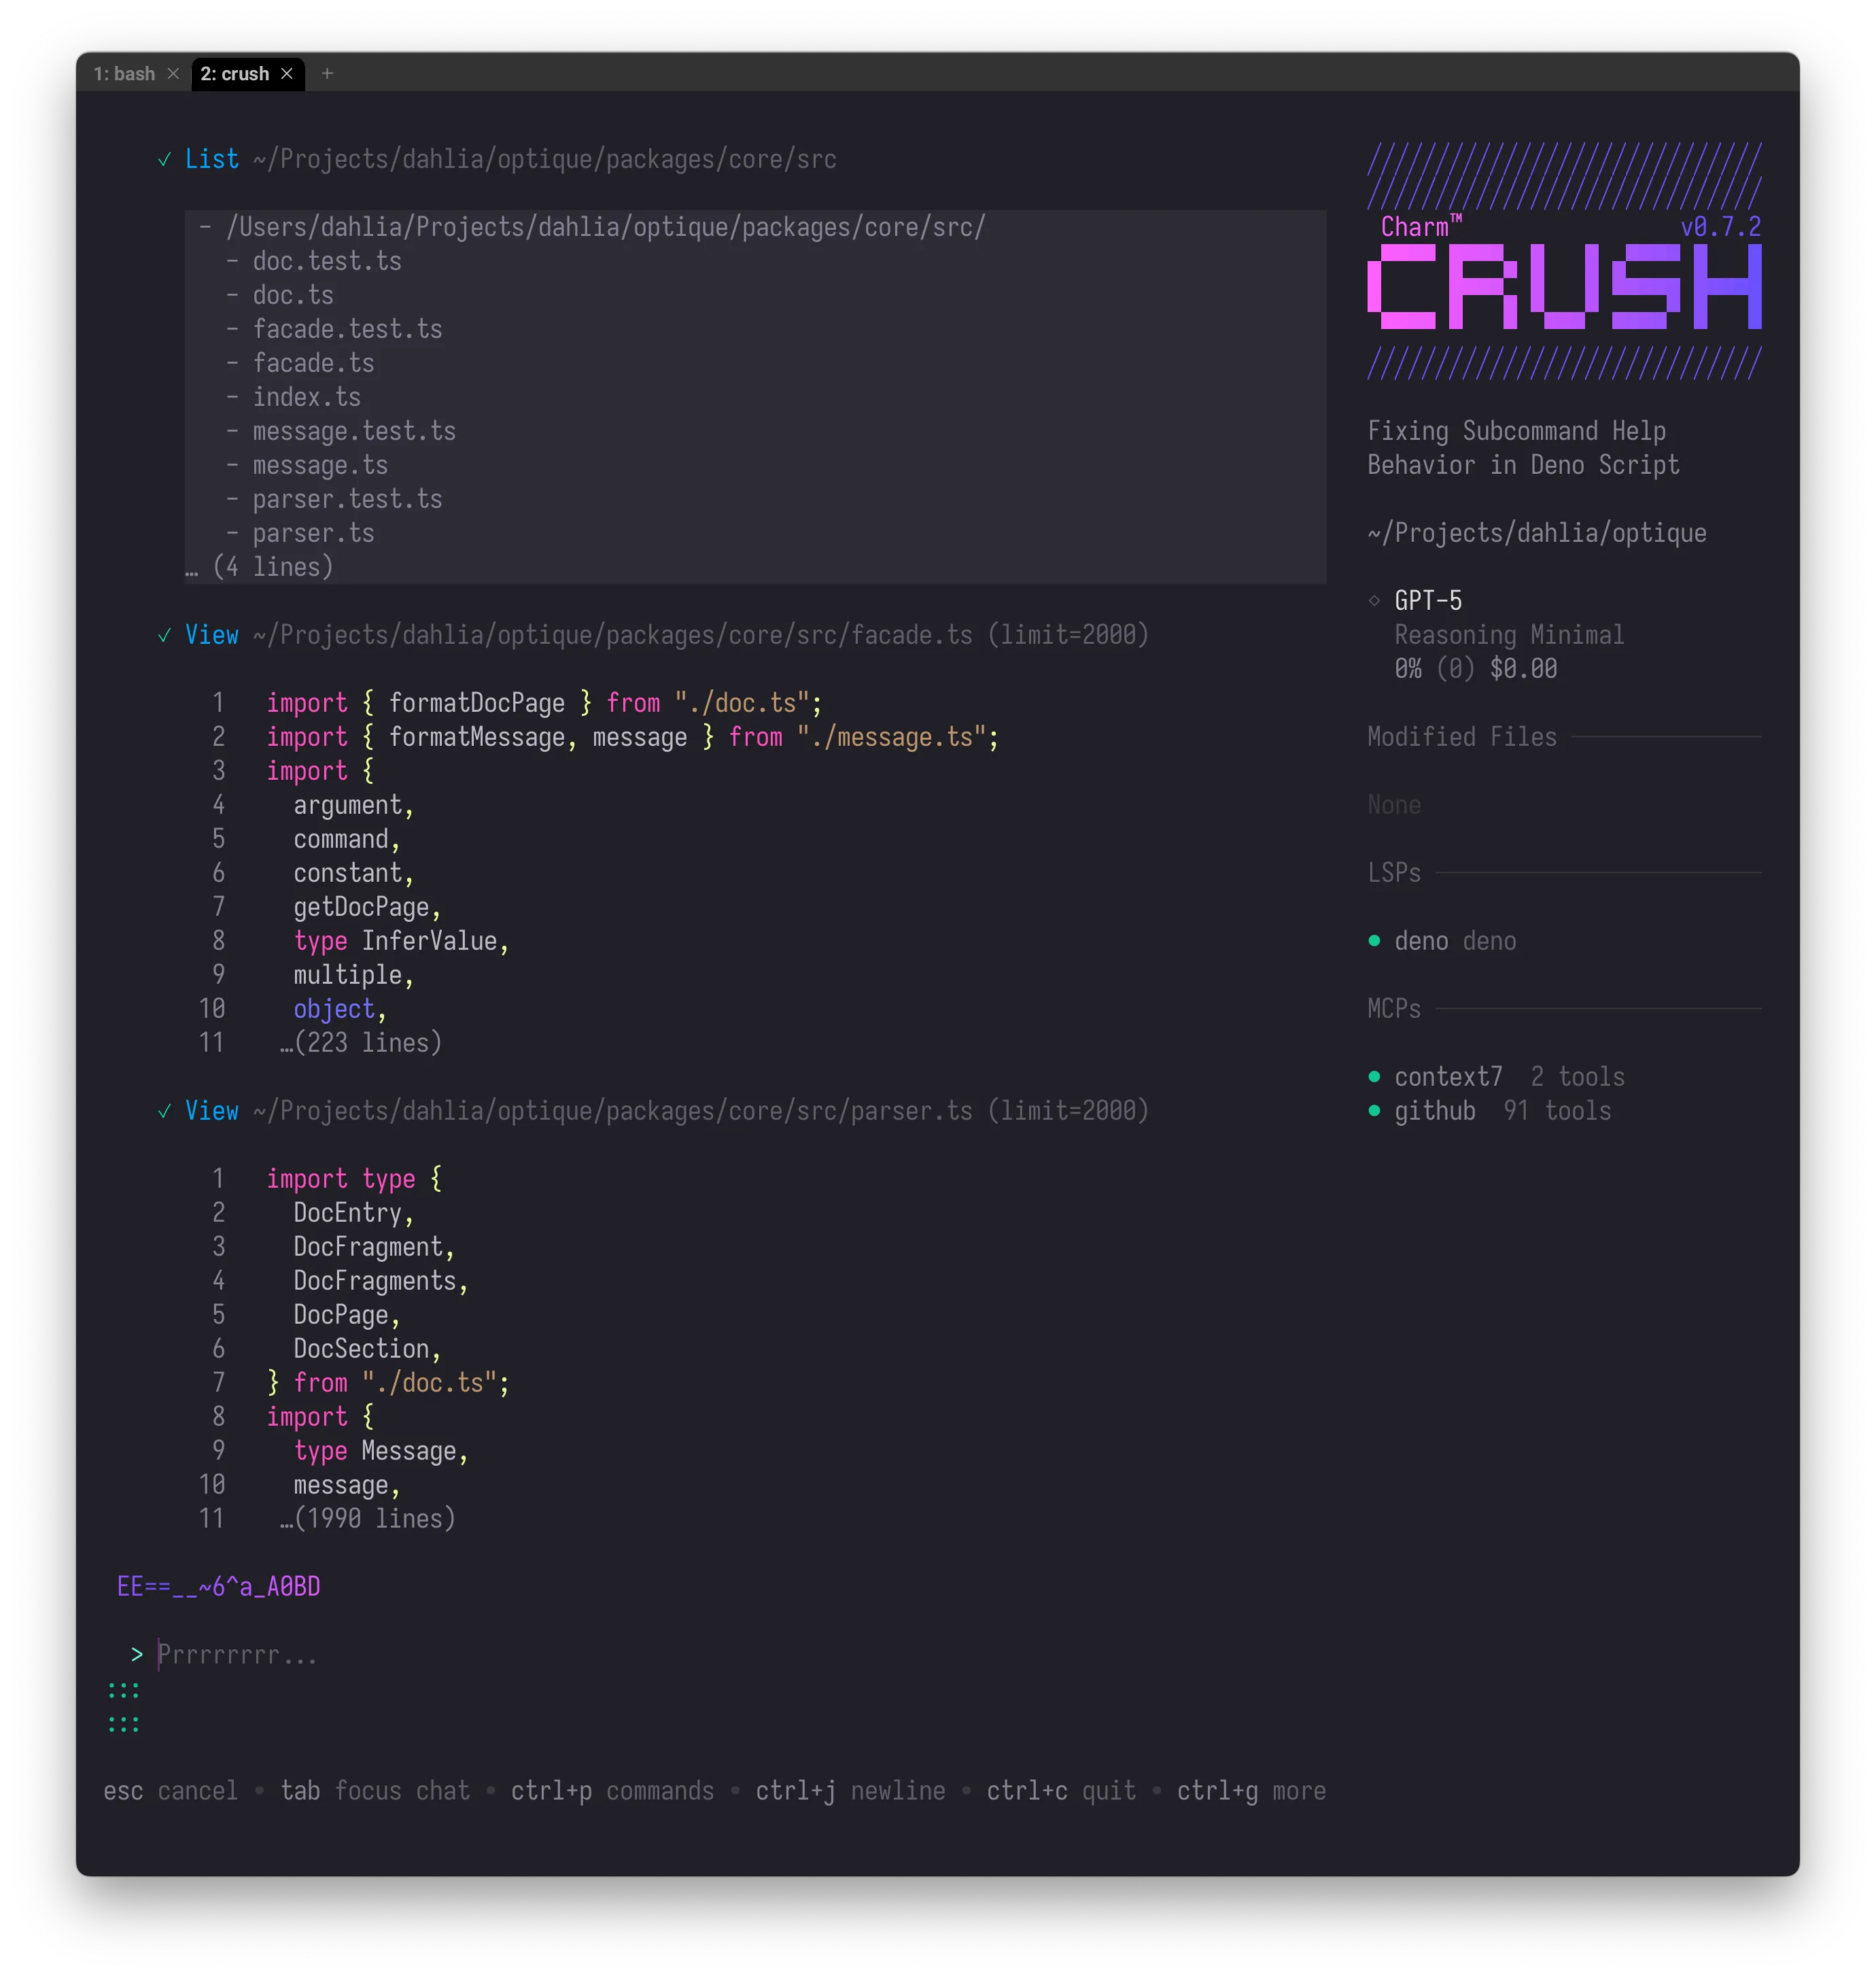Screen dimensions: 1876x1977
Task: Click the checkmark beside View parser.ts
Action: pos(164,1112)
